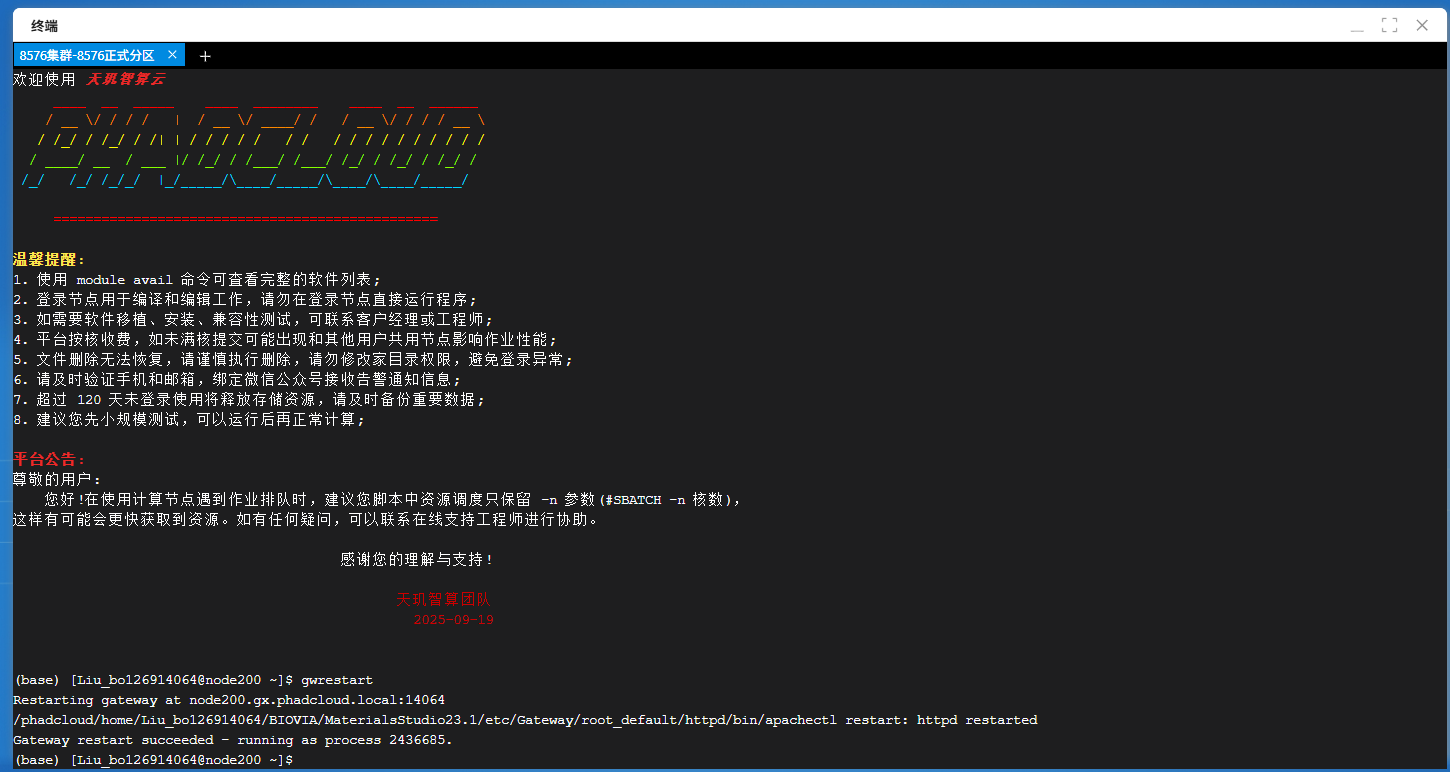Image resolution: width=1450 pixels, height=772 pixels.
Task: Click the red separator line
Action: pos(245,219)
